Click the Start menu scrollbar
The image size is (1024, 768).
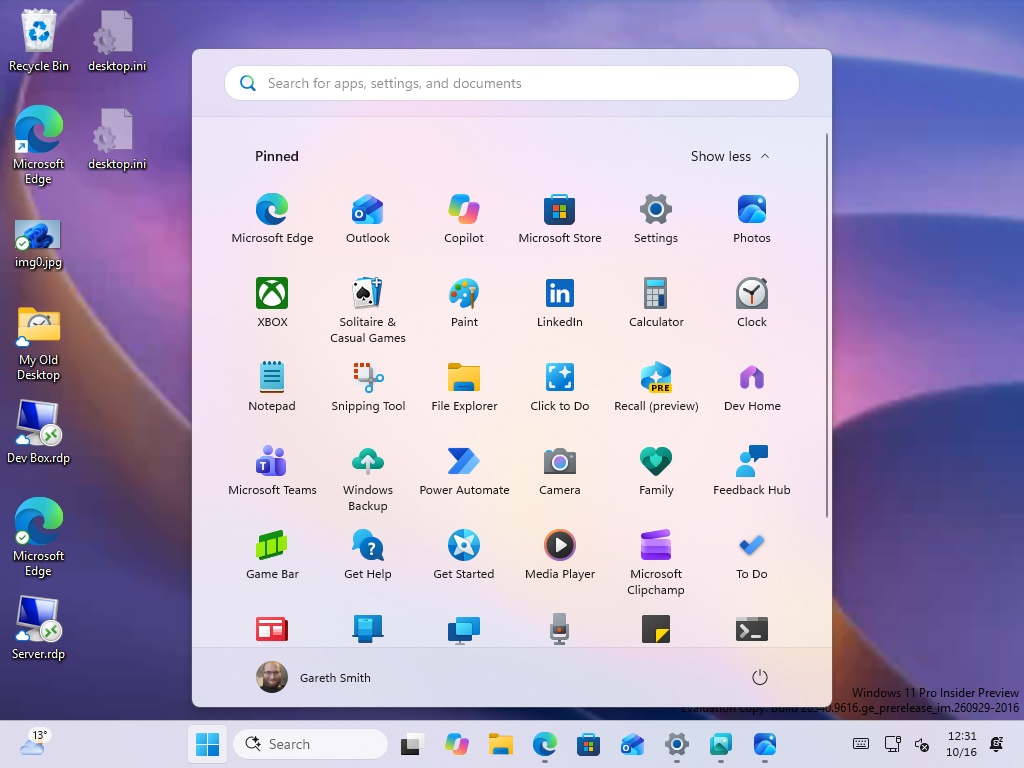click(827, 325)
